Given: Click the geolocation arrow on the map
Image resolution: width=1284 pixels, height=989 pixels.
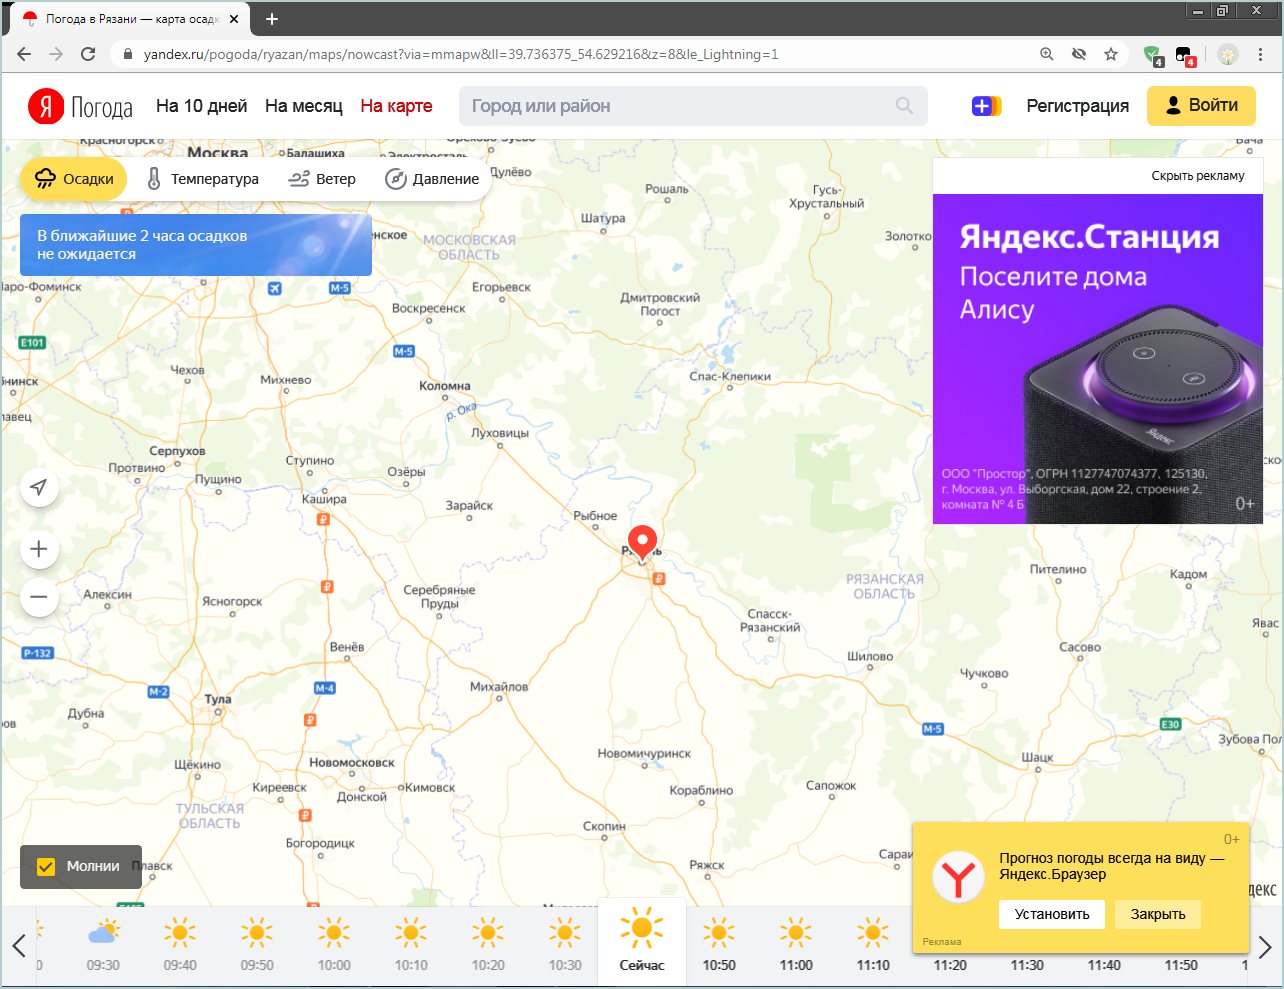Looking at the screenshot, I should 38,488.
